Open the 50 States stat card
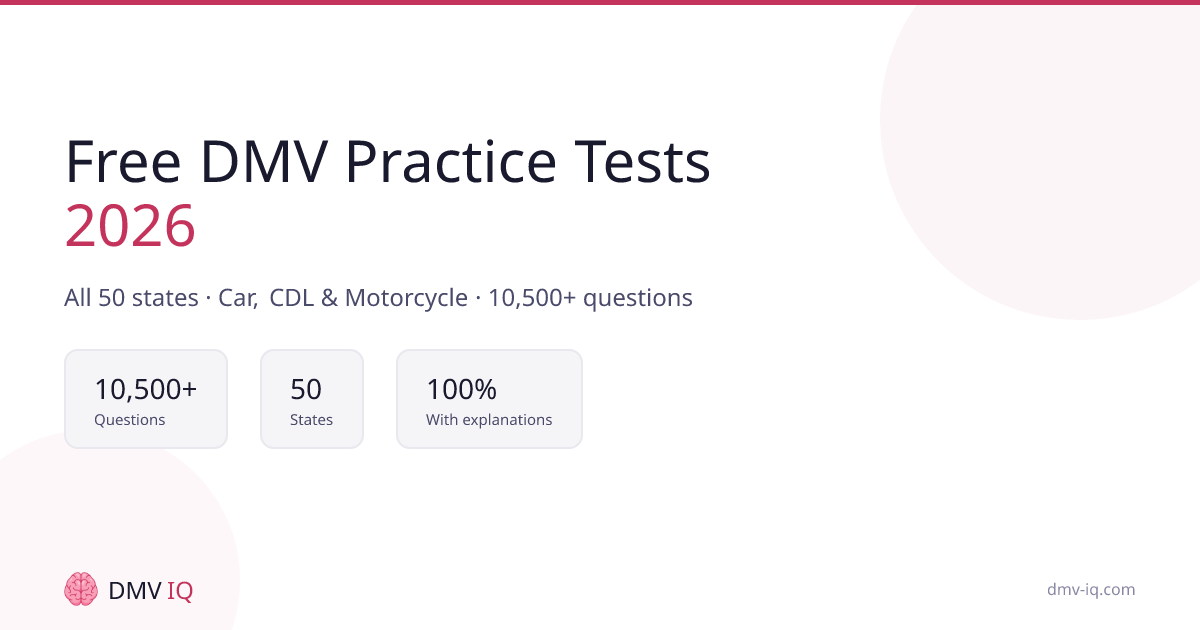The width and height of the screenshot is (1200, 630). point(312,399)
